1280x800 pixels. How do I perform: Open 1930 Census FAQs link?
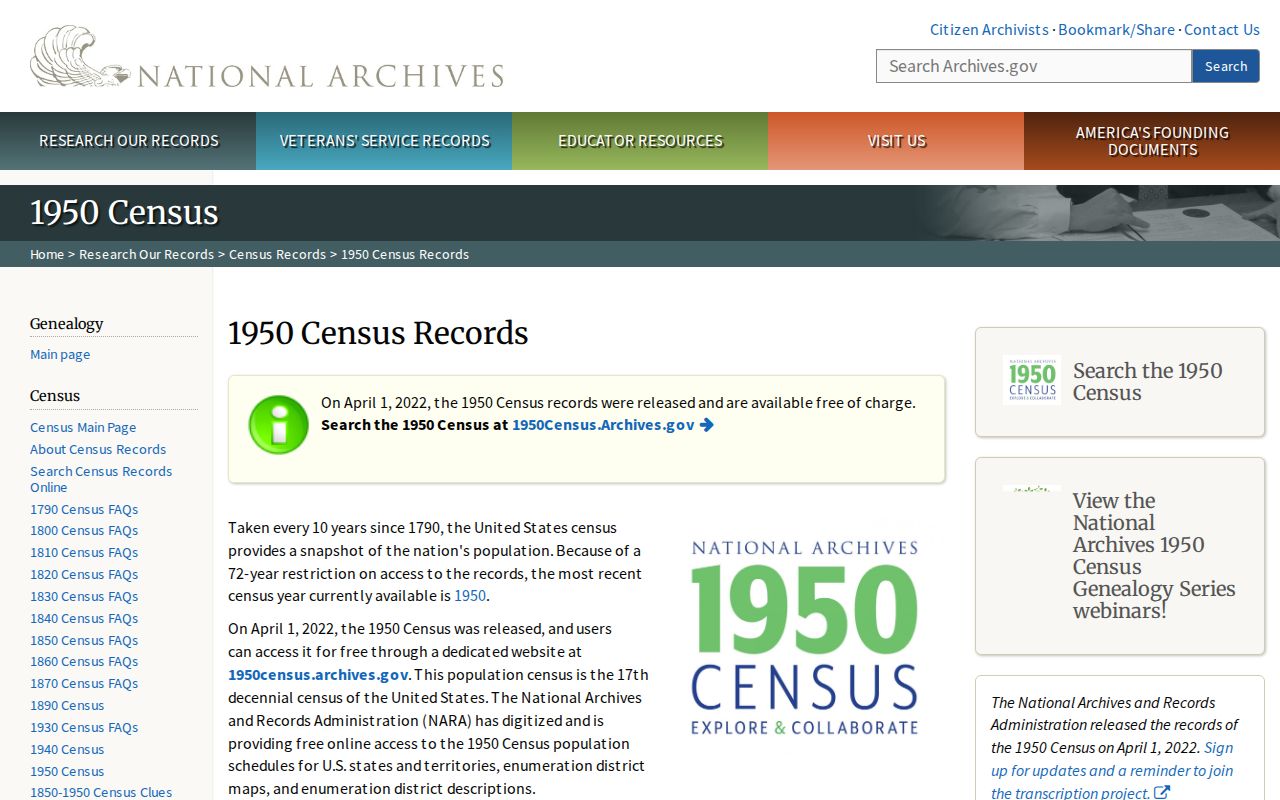84,727
